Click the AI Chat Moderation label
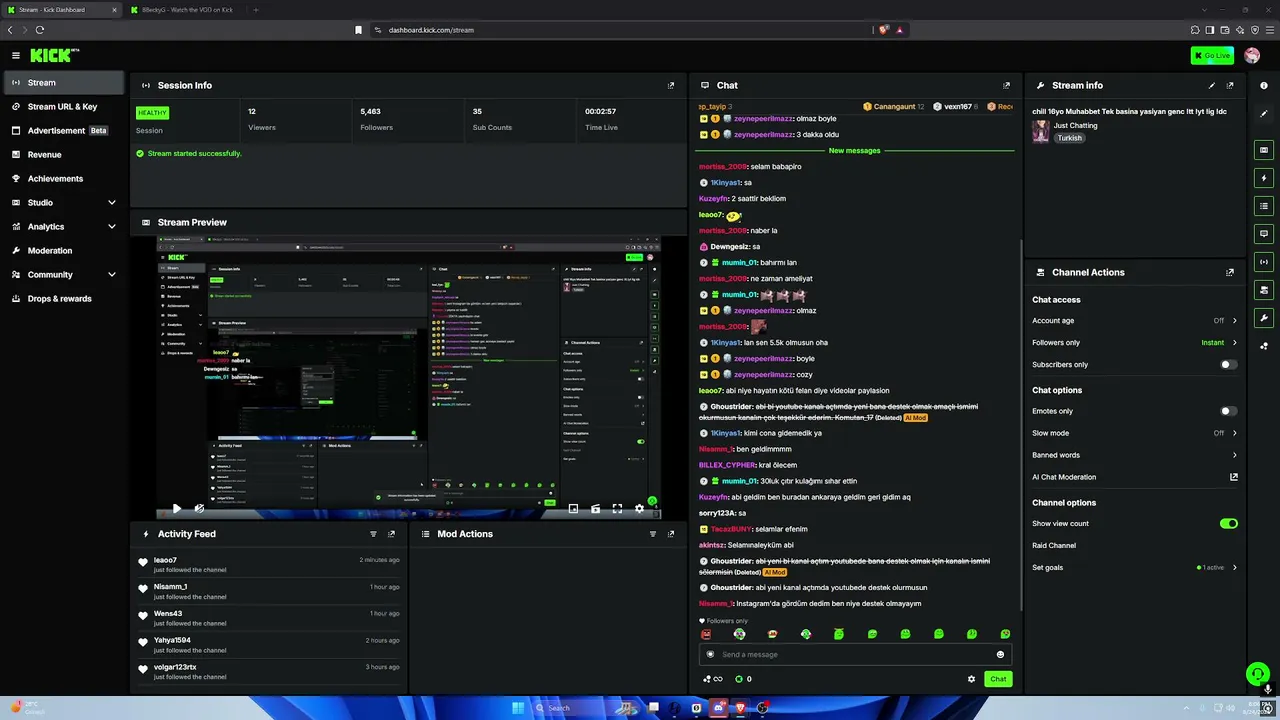The height and width of the screenshot is (720, 1280). (x=1064, y=477)
